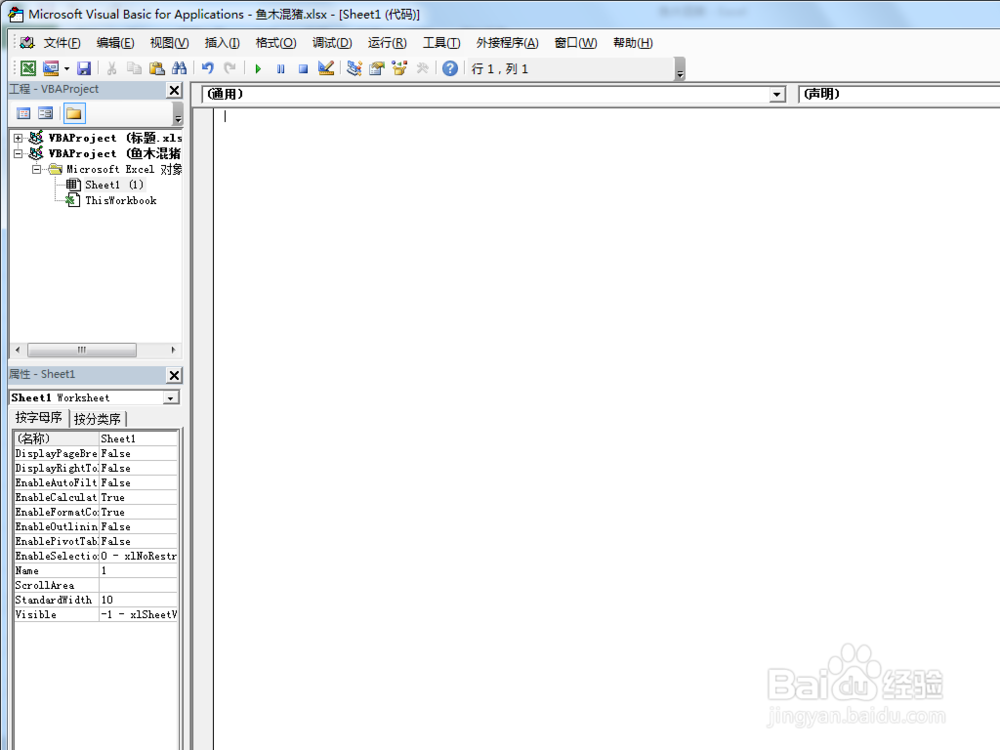
Task: Click the StandardWidth value 10
Action: (x=138, y=600)
